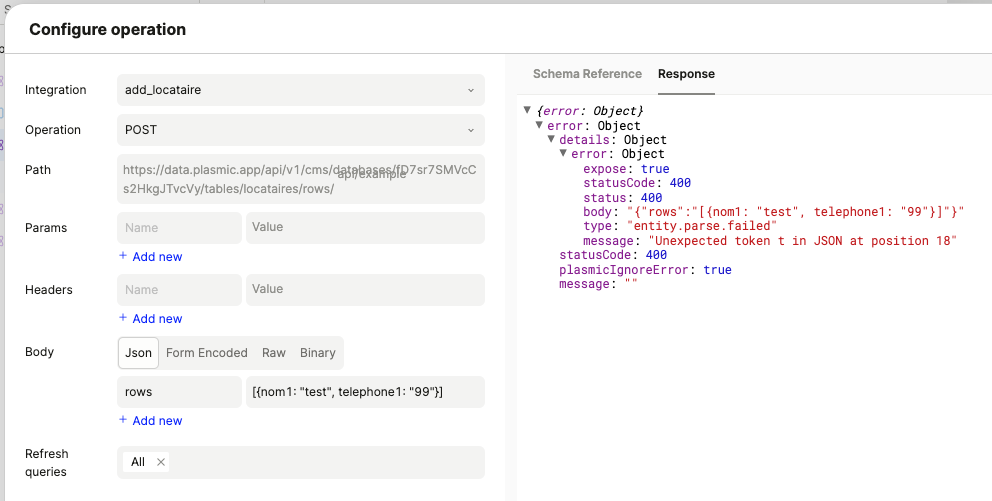Click the Headers Value input field
Screen dimensions: 992x501
(365, 290)
